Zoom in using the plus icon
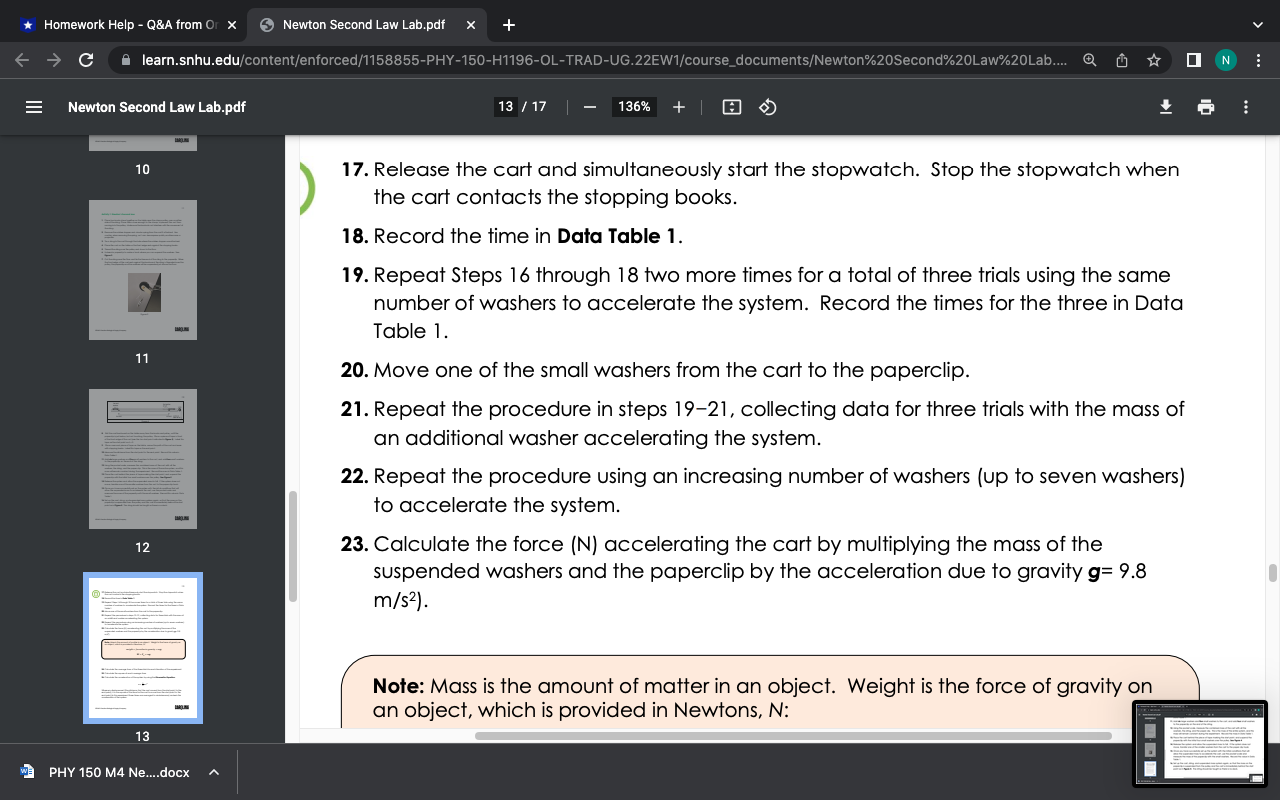Screen dimensions: 1280x800 coord(679,106)
